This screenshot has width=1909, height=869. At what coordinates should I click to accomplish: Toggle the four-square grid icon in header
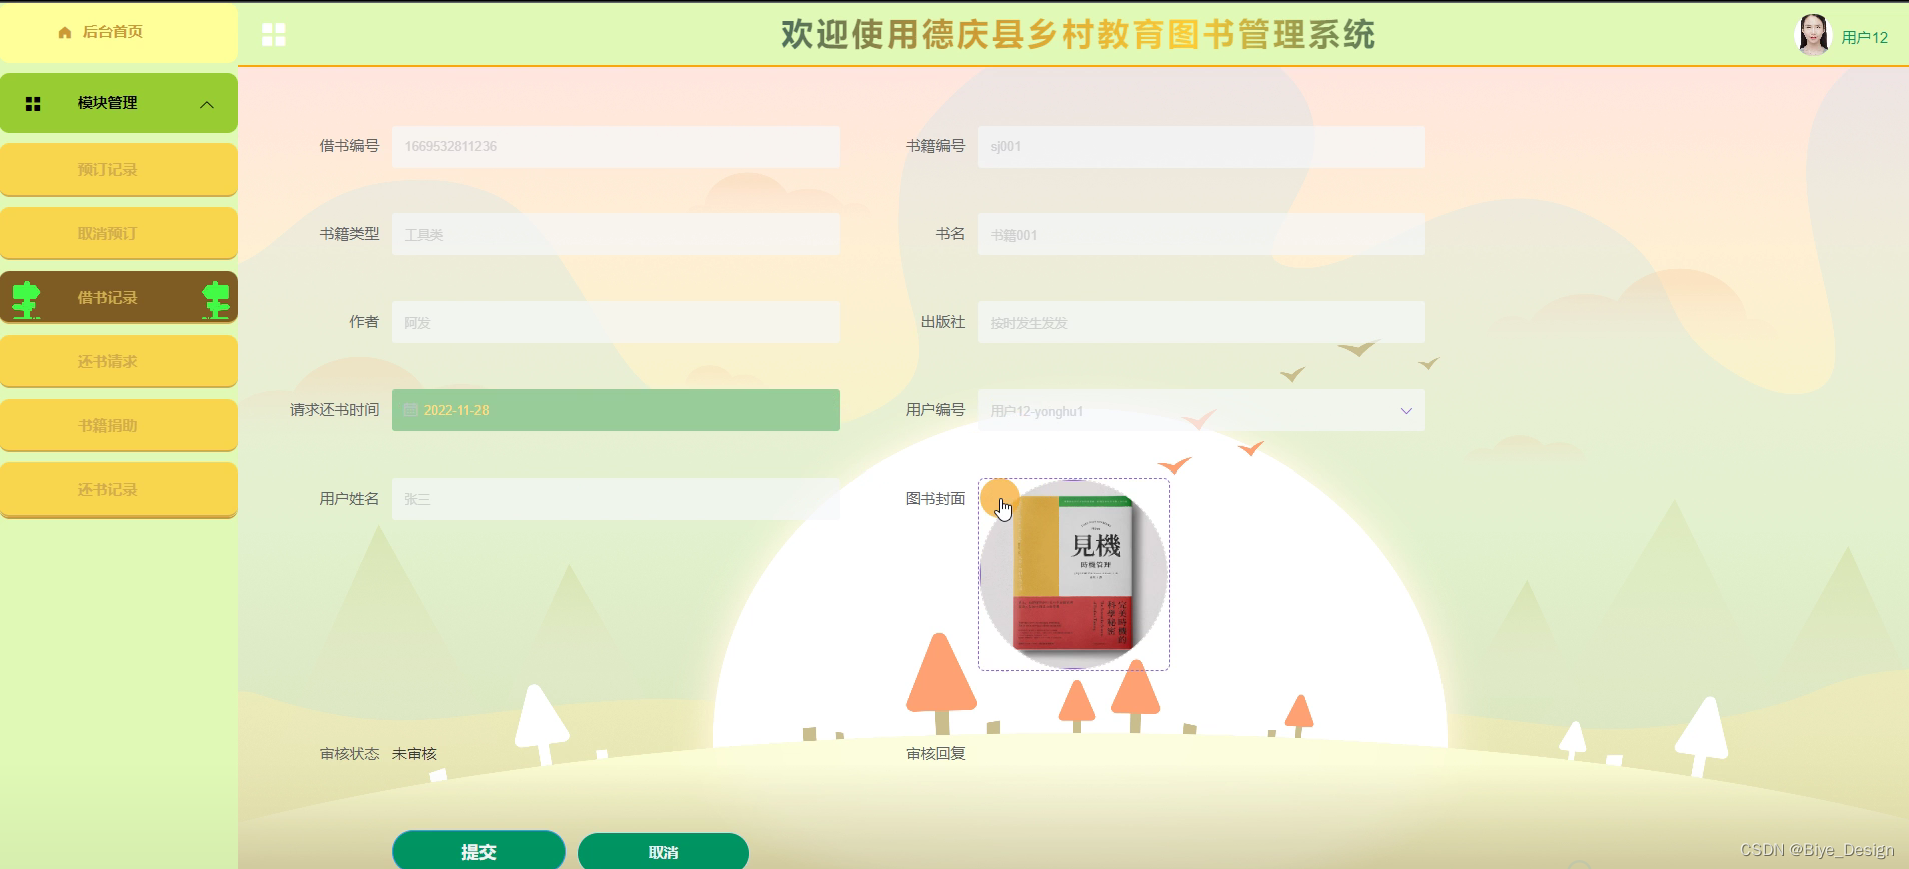(x=274, y=35)
